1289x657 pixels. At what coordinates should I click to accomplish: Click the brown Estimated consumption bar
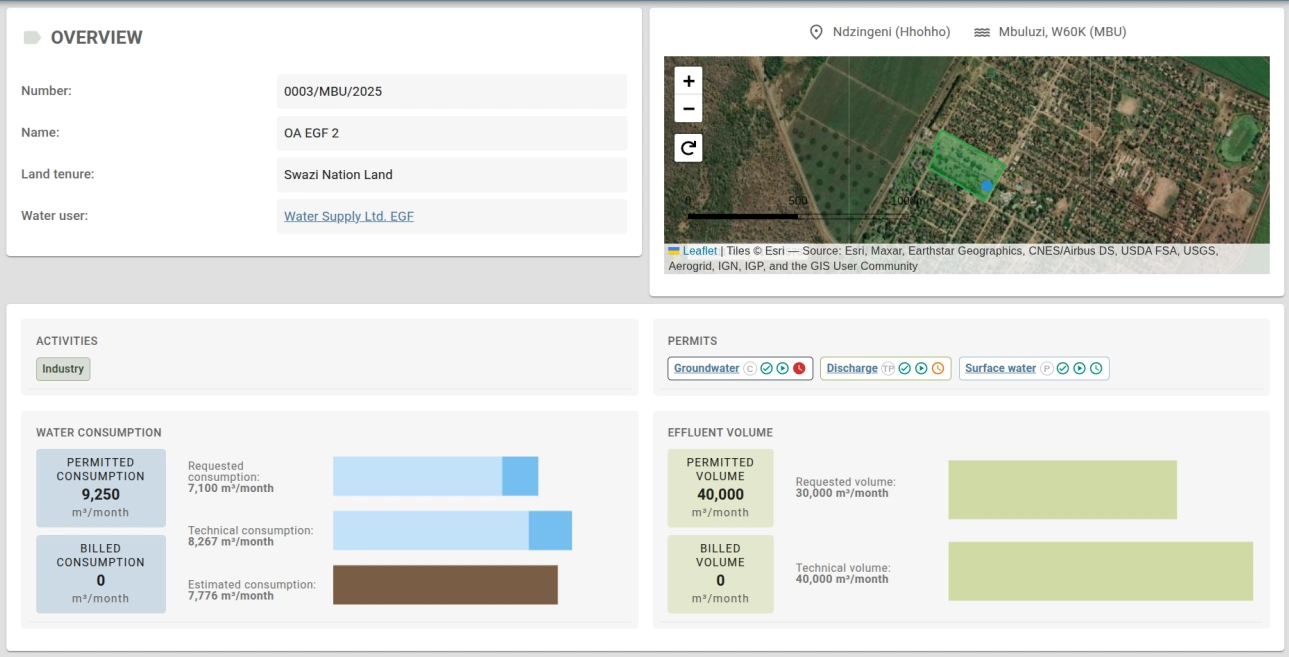pyautogui.click(x=445, y=585)
